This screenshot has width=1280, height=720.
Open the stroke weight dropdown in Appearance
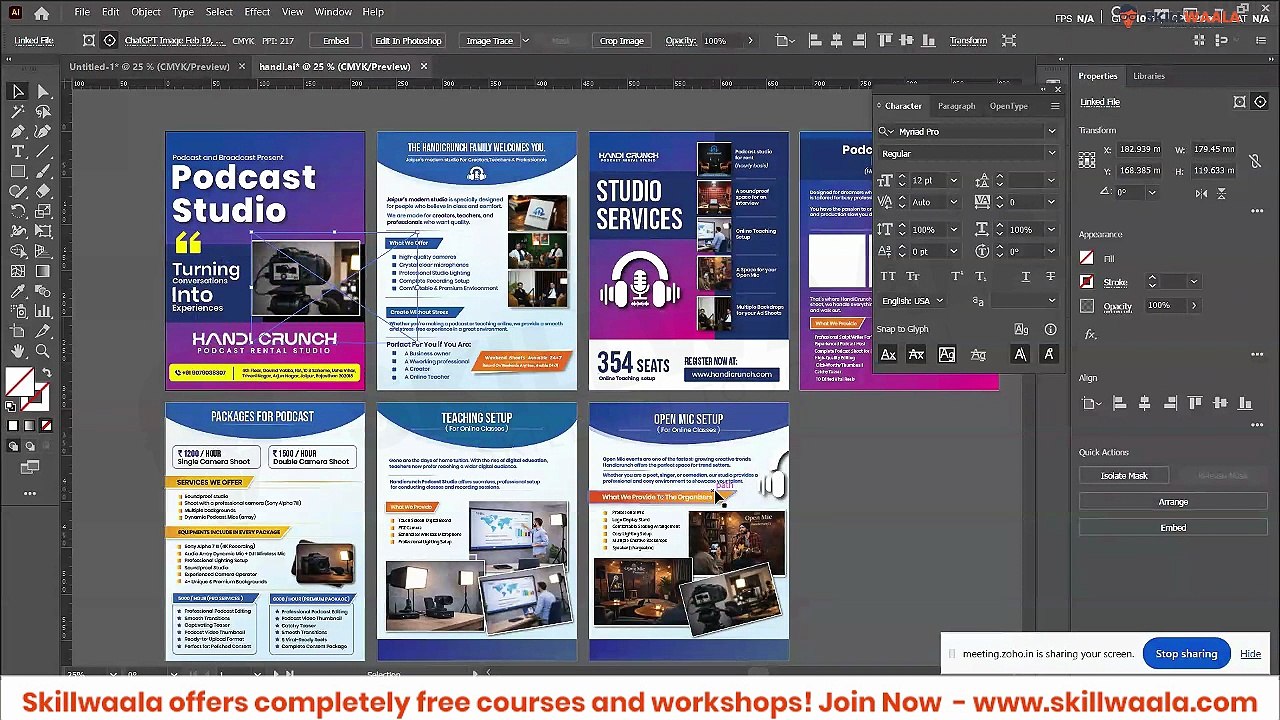(1193, 282)
